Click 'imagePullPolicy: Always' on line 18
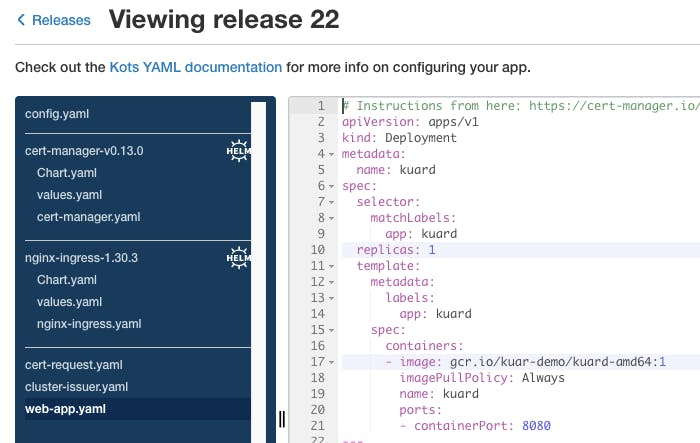This screenshot has width=700, height=443. point(482,378)
